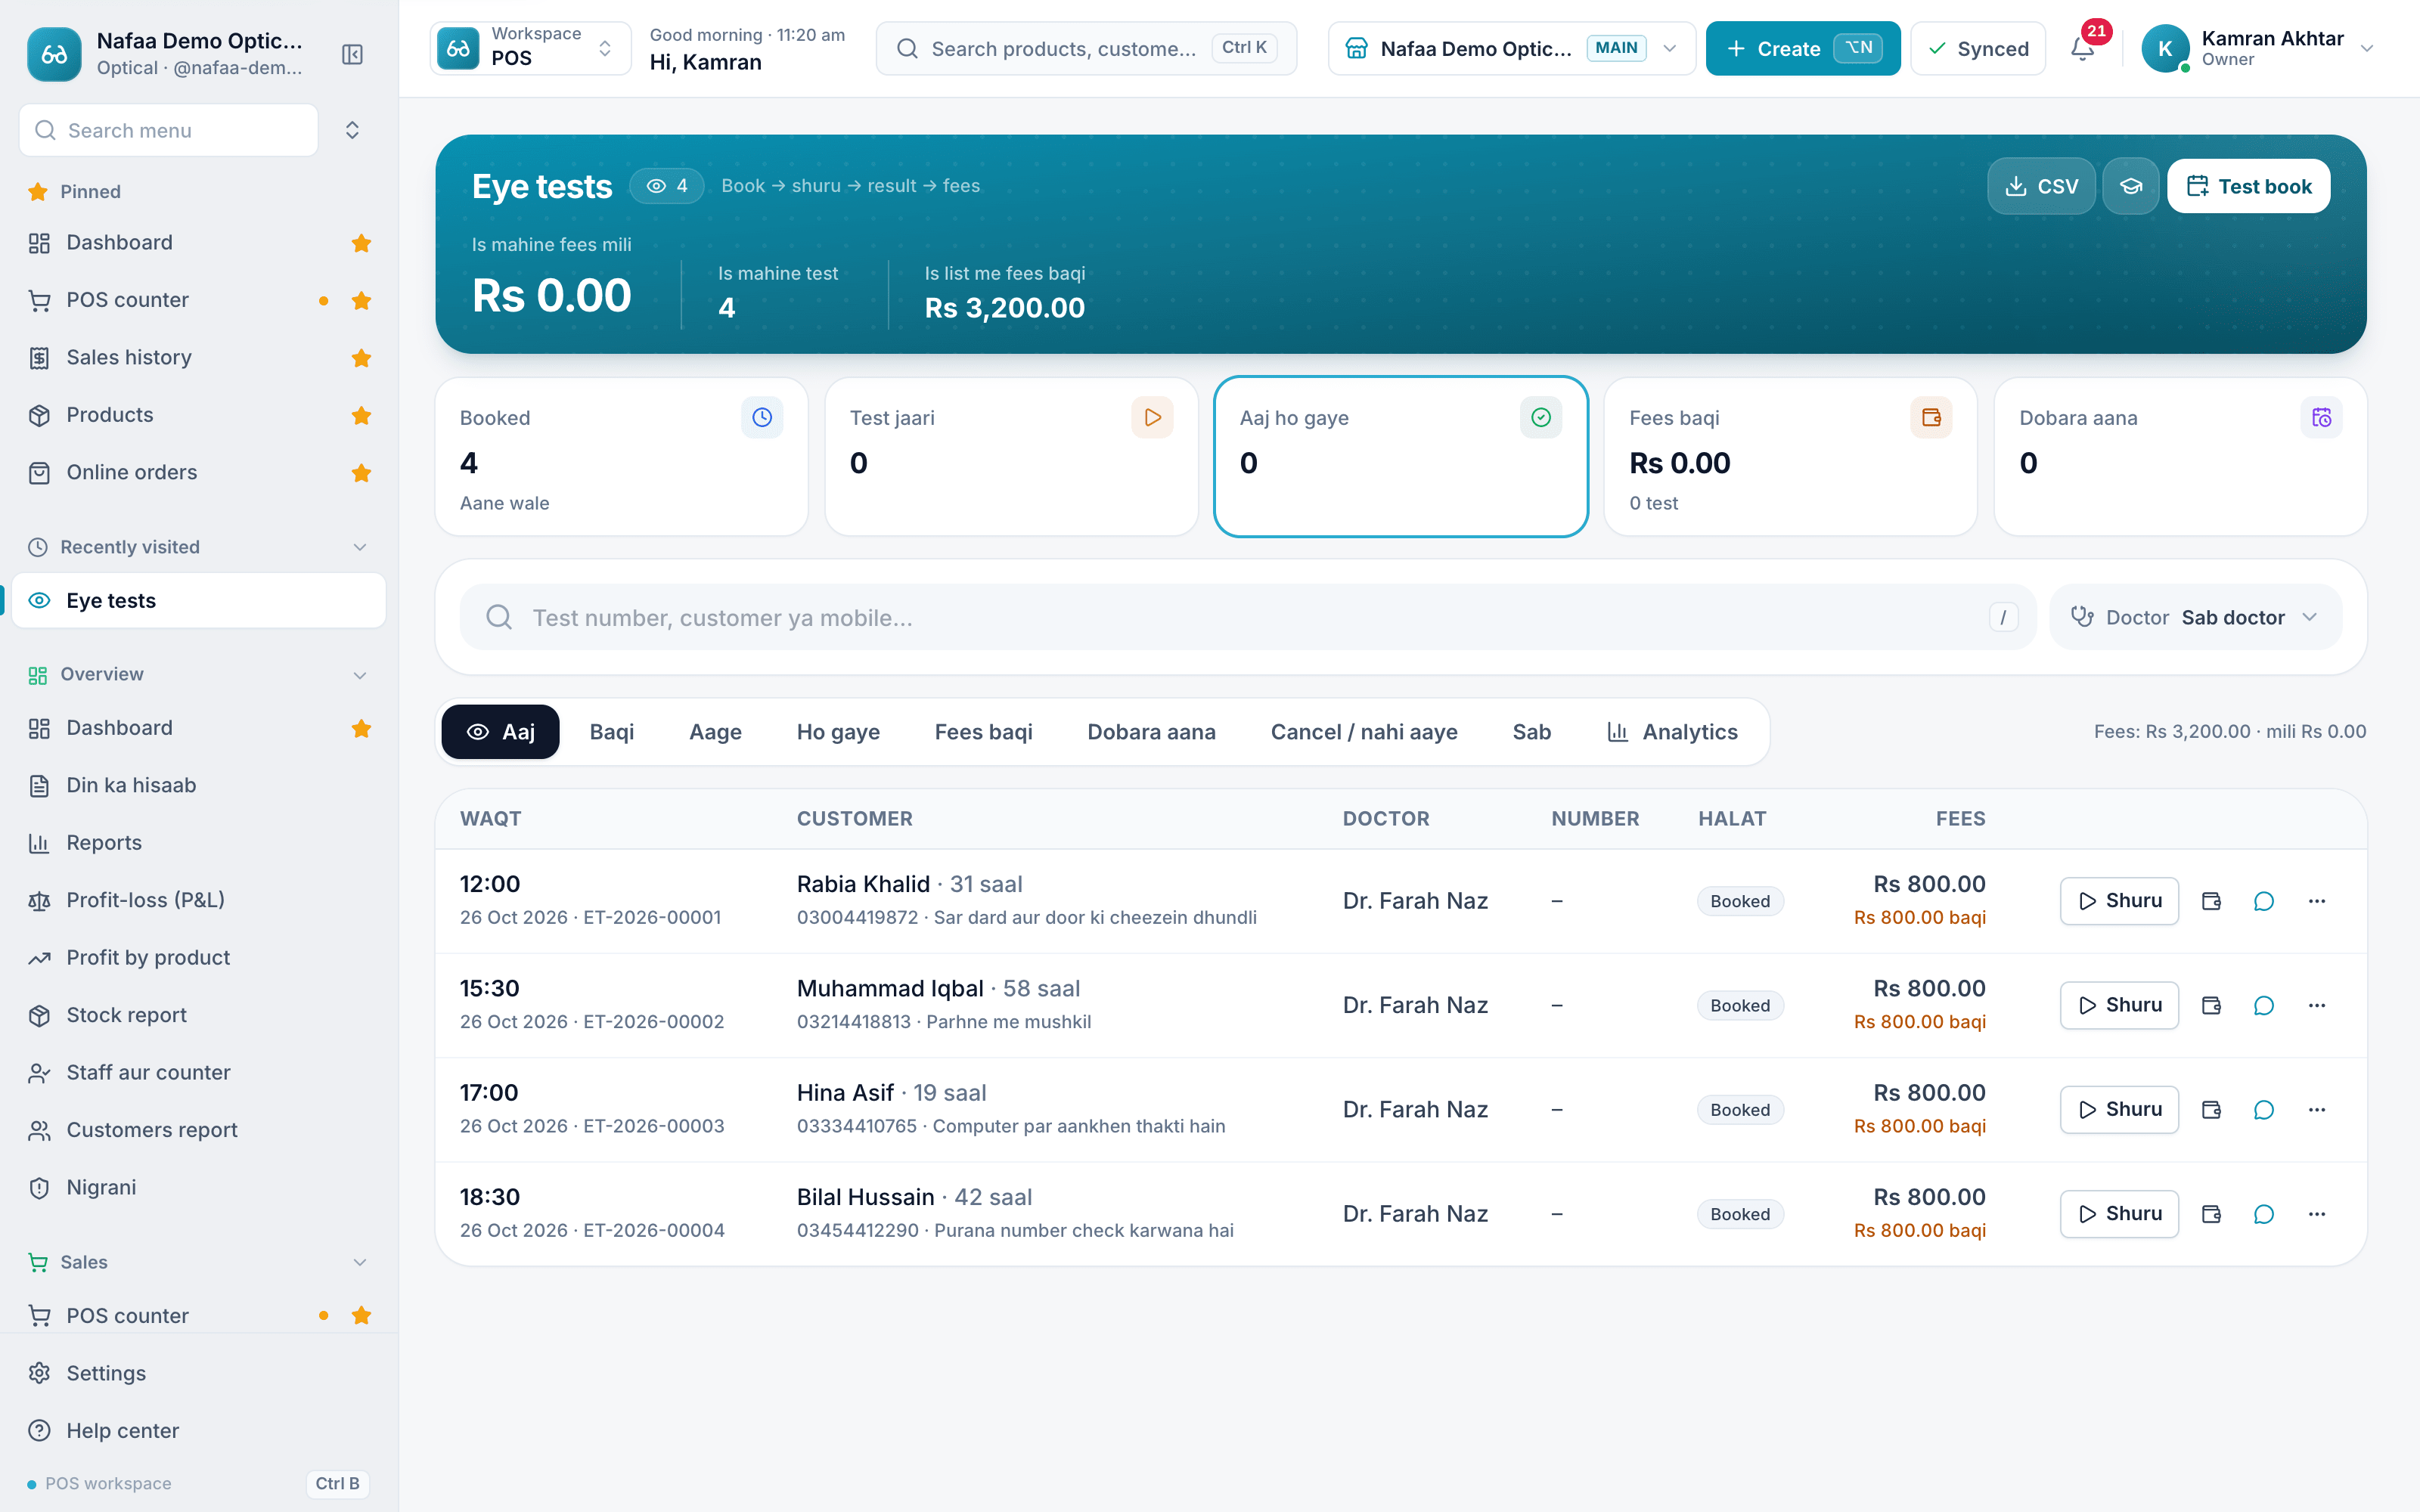This screenshot has width=2420, height=1512.
Task: Open Stock report in sidebar
Action: [199, 1015]
